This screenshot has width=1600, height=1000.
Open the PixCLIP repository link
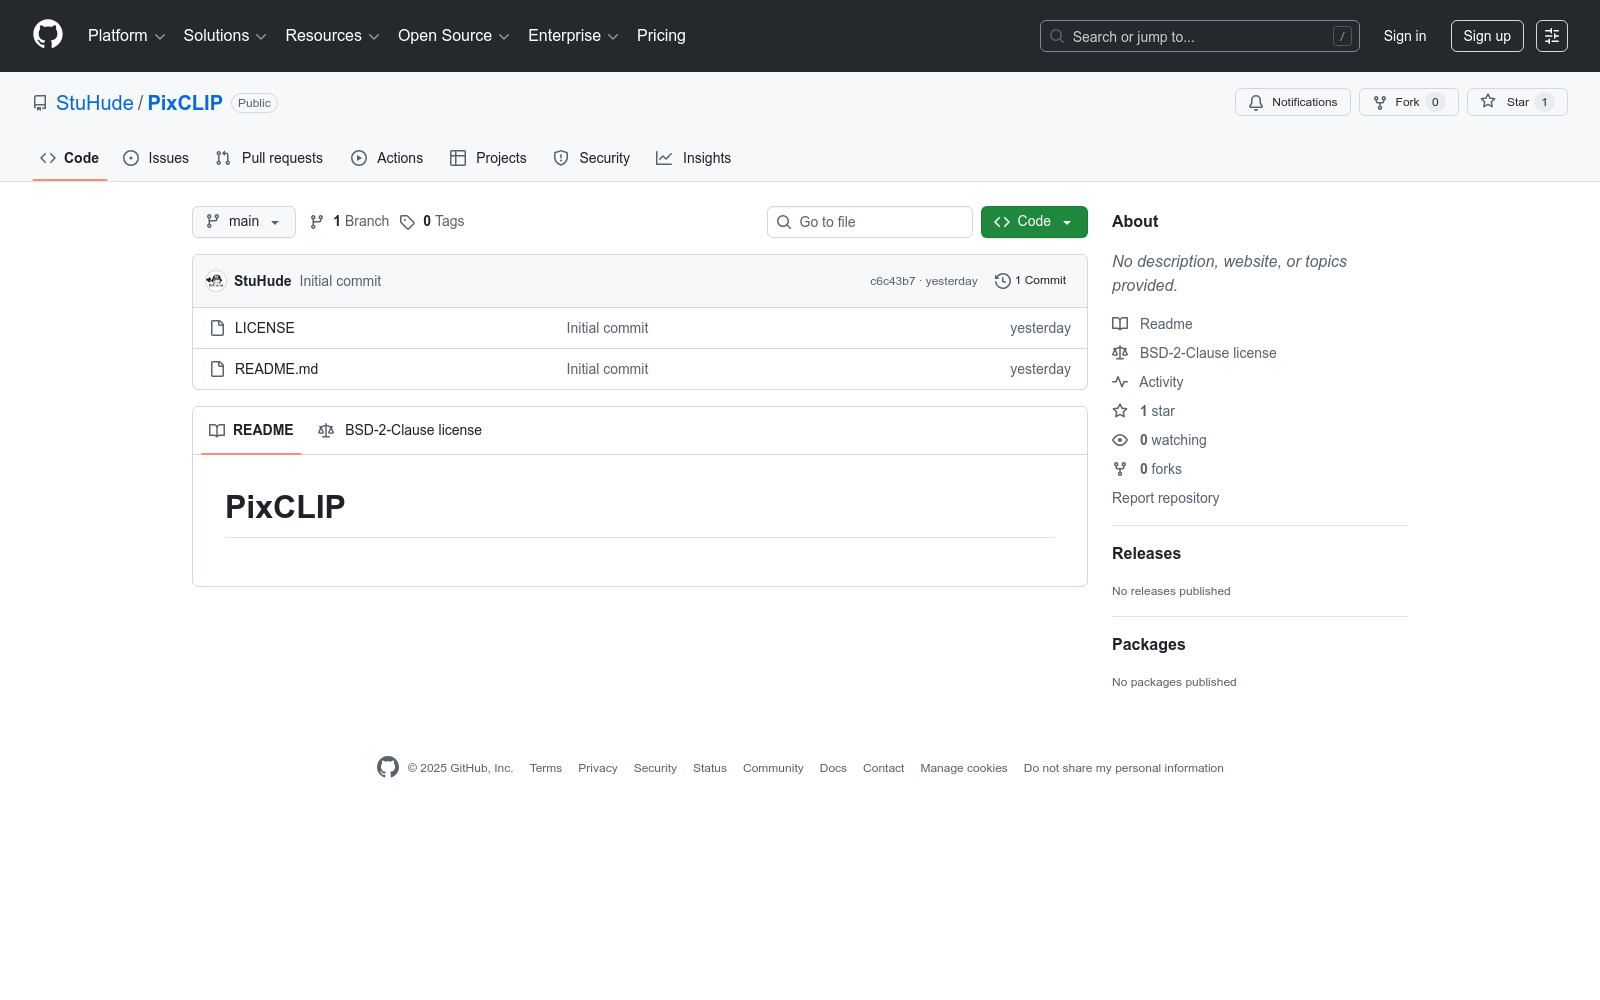click(x=185, y=103)
